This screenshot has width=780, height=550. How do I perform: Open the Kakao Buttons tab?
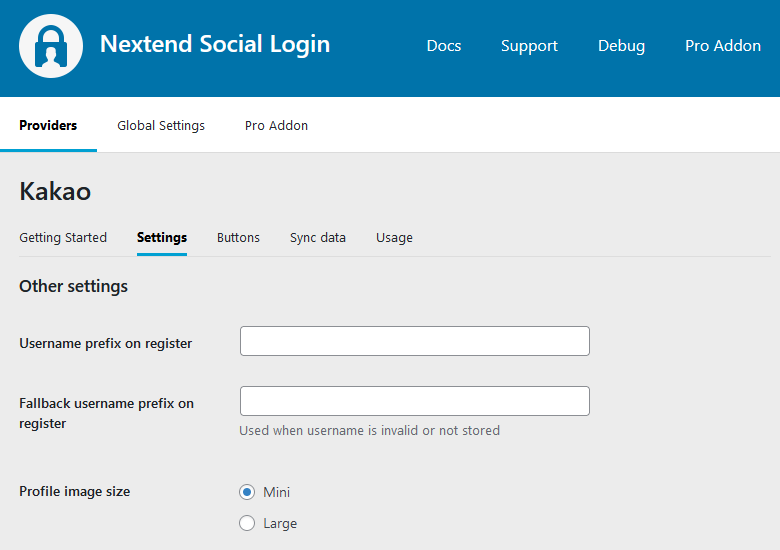point(238,238)
